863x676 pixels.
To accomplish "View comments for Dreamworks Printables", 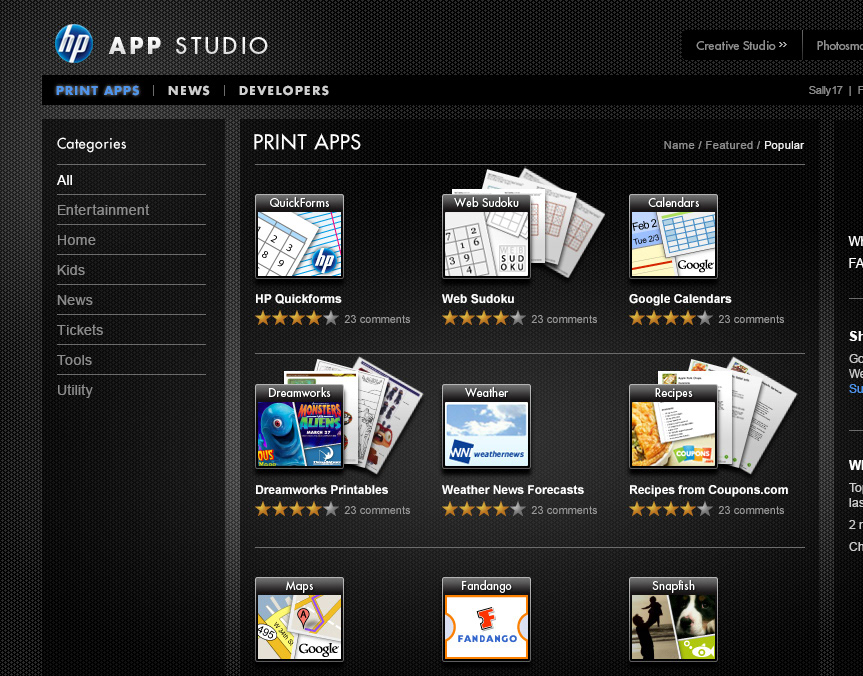I will click(x=377, y=510).
